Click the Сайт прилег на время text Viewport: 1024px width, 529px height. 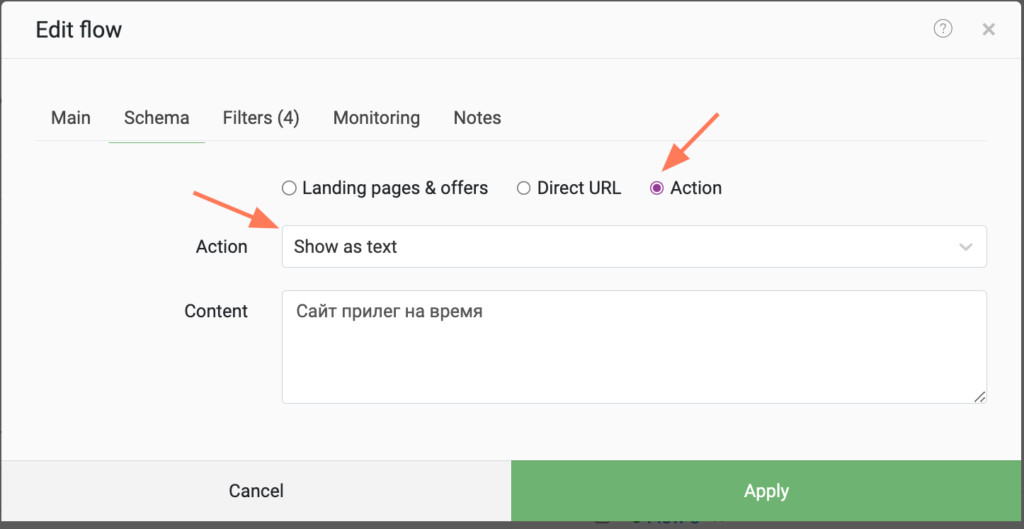coord(389,312)
